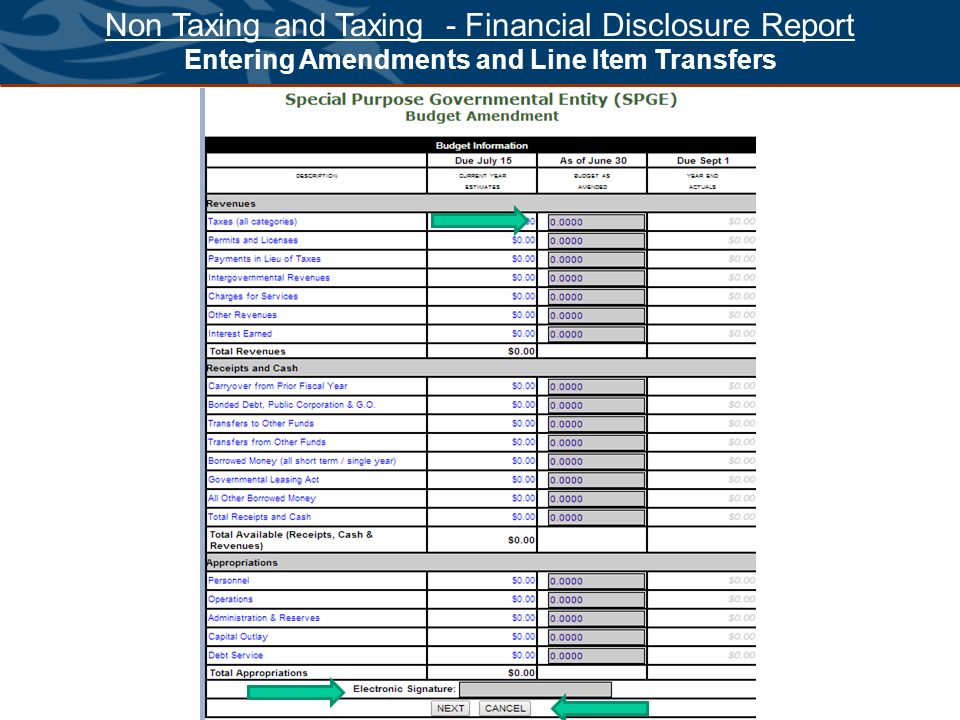Open the Capital Outlay link
Screen dimensions: 960x720
(238, 637)
